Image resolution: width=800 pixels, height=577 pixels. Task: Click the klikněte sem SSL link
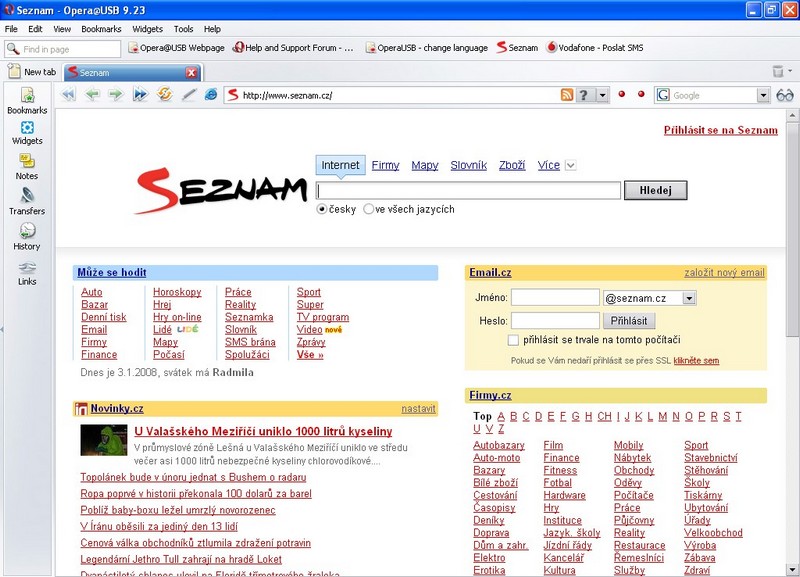pos(696,361)
